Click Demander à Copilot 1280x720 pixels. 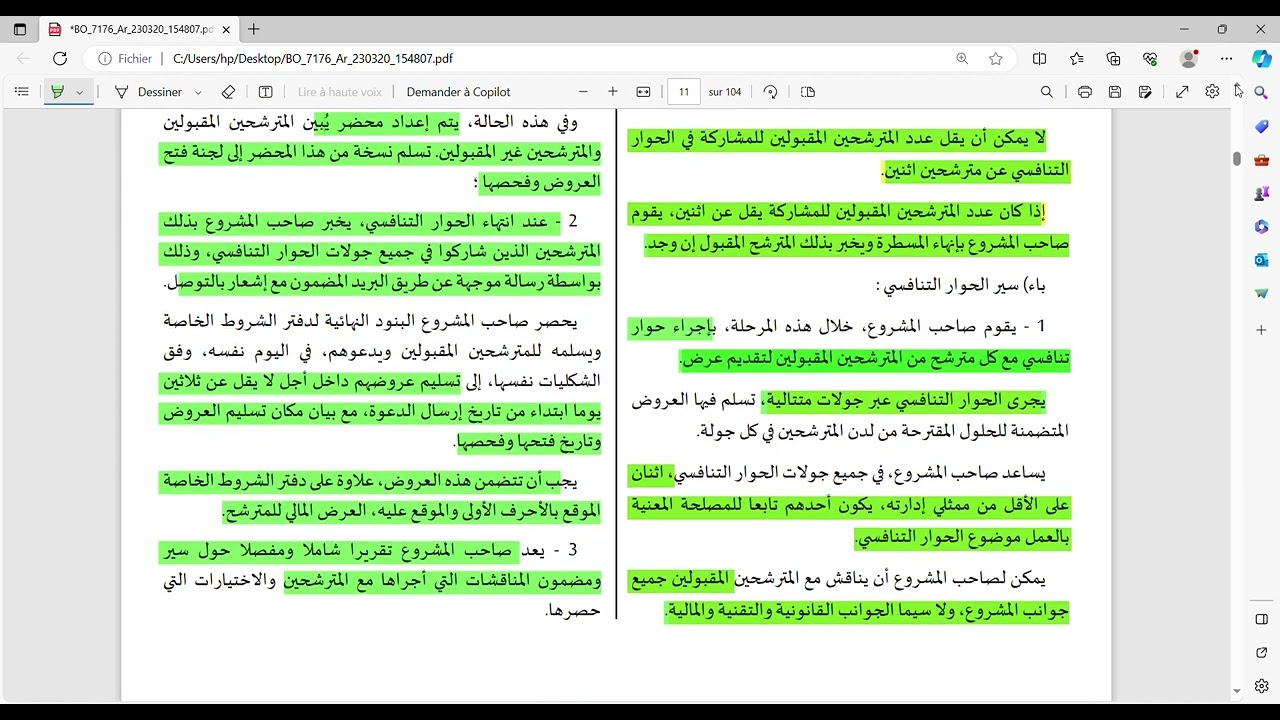pyautogui.click(x=458, y=92)
